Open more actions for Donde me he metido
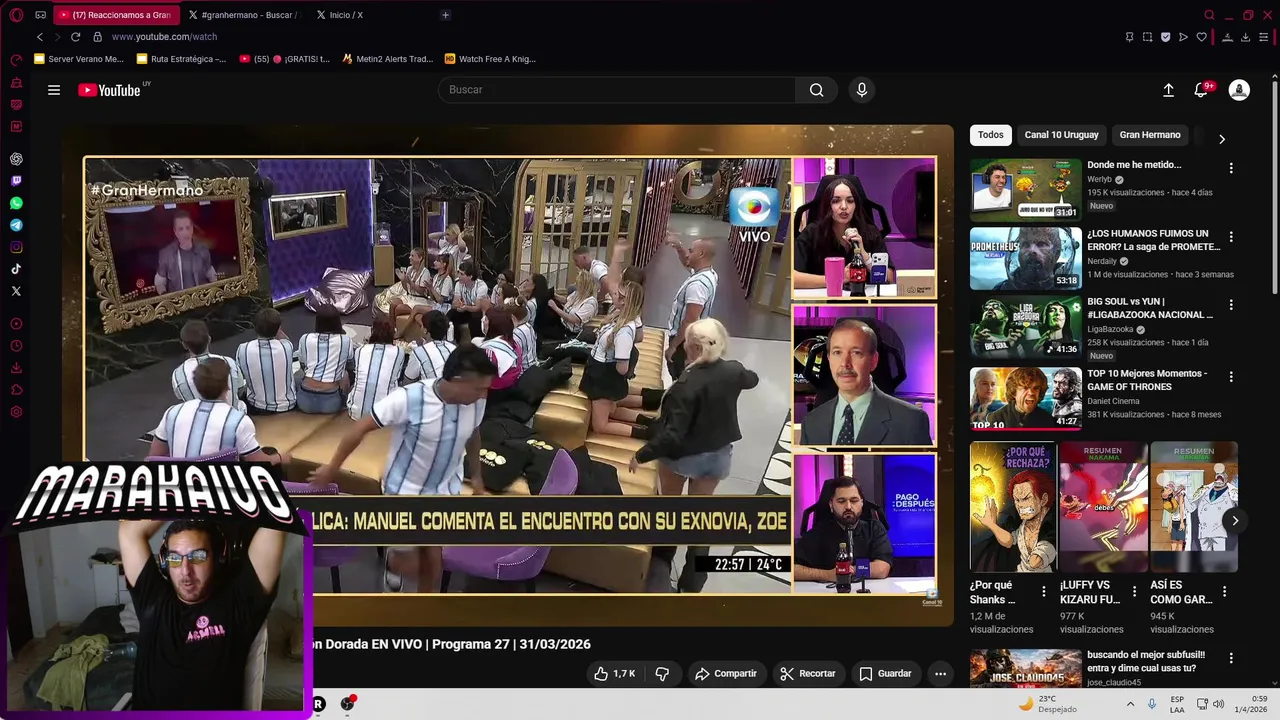This screenshot has width=1280, height=720. (1231, 168)
